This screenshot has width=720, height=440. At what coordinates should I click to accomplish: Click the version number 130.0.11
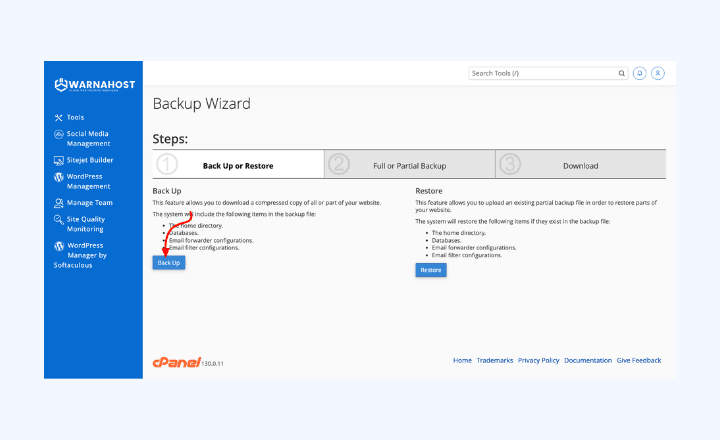pos(213,364)
